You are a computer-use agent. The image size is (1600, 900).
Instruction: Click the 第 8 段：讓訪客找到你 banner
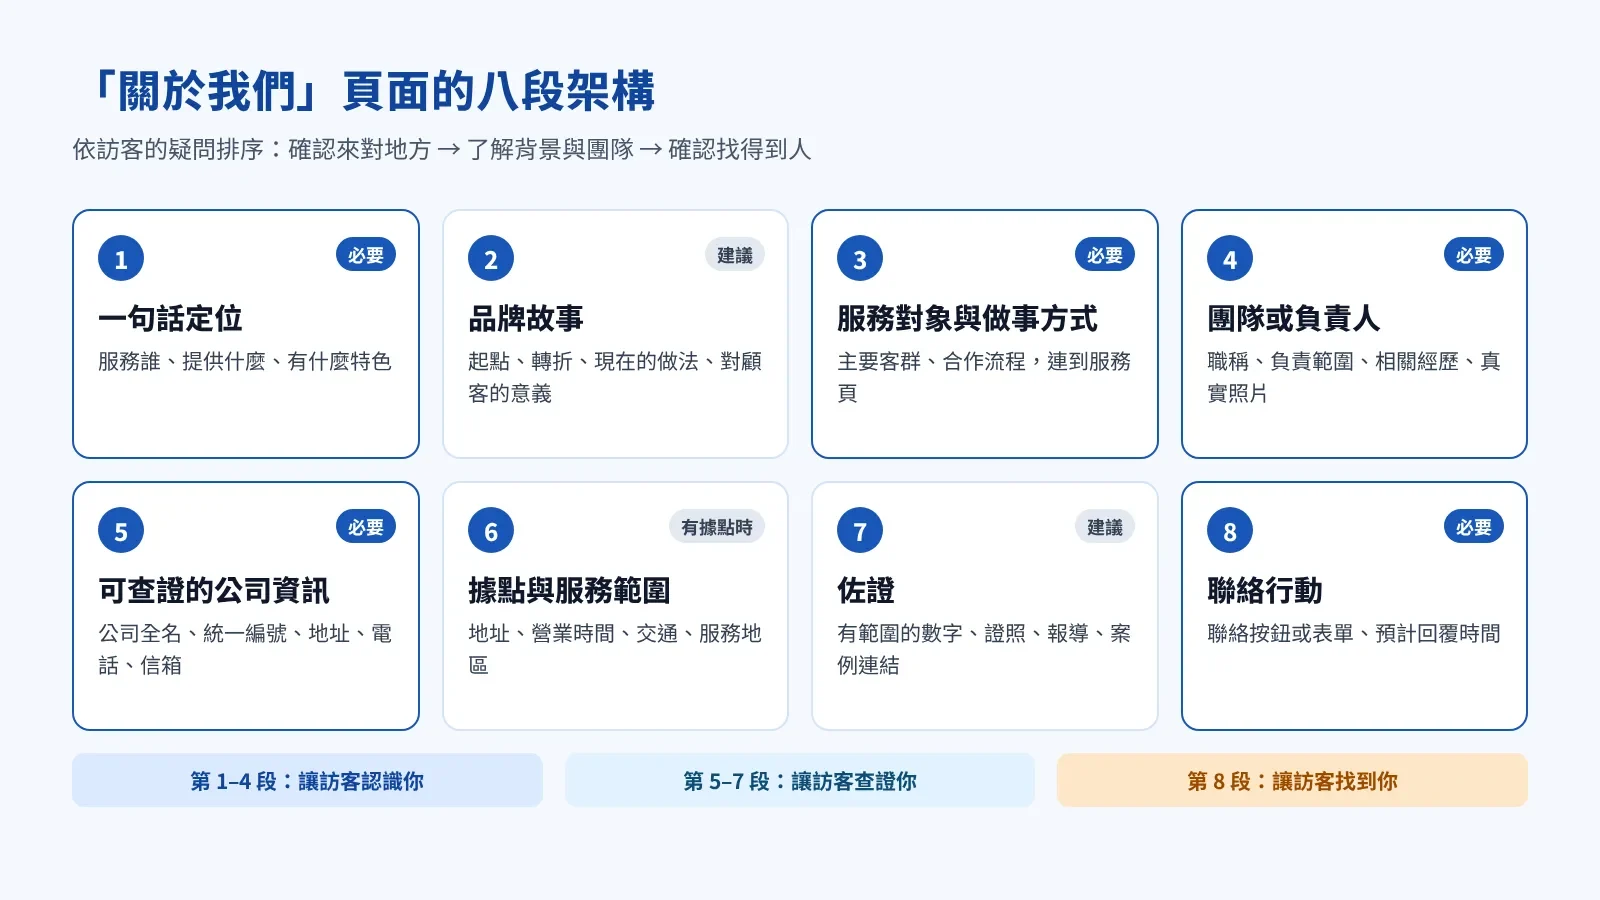(x=1292, y=780)
